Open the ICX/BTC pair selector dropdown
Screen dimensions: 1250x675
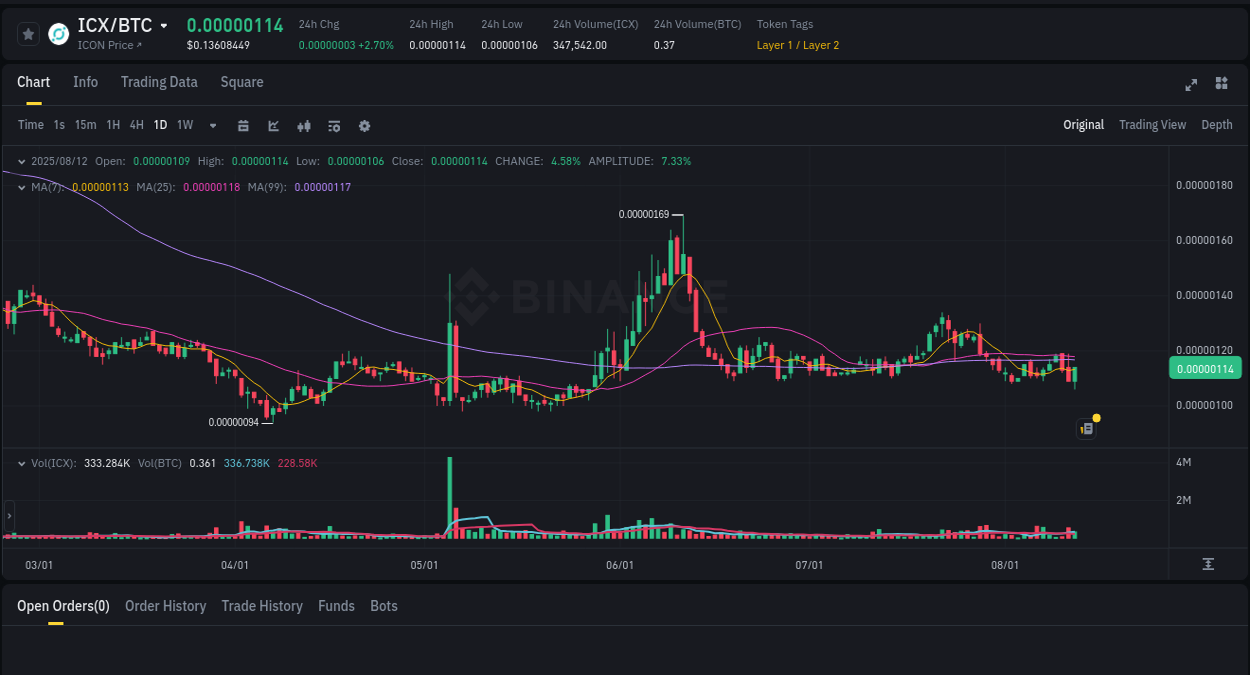click(166, 25)
